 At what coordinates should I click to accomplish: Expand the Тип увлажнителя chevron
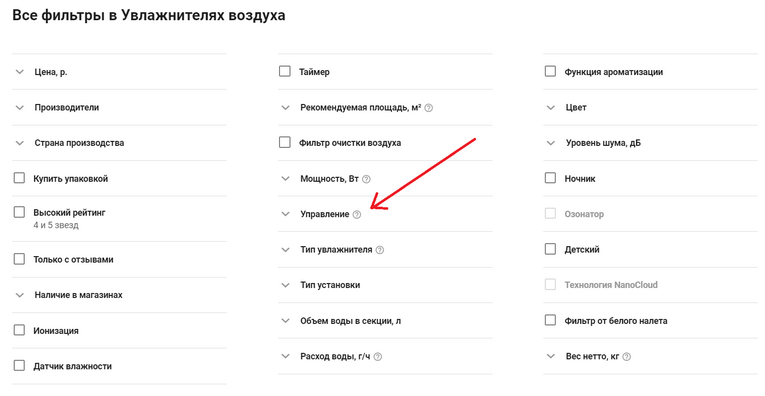(285, 250)
